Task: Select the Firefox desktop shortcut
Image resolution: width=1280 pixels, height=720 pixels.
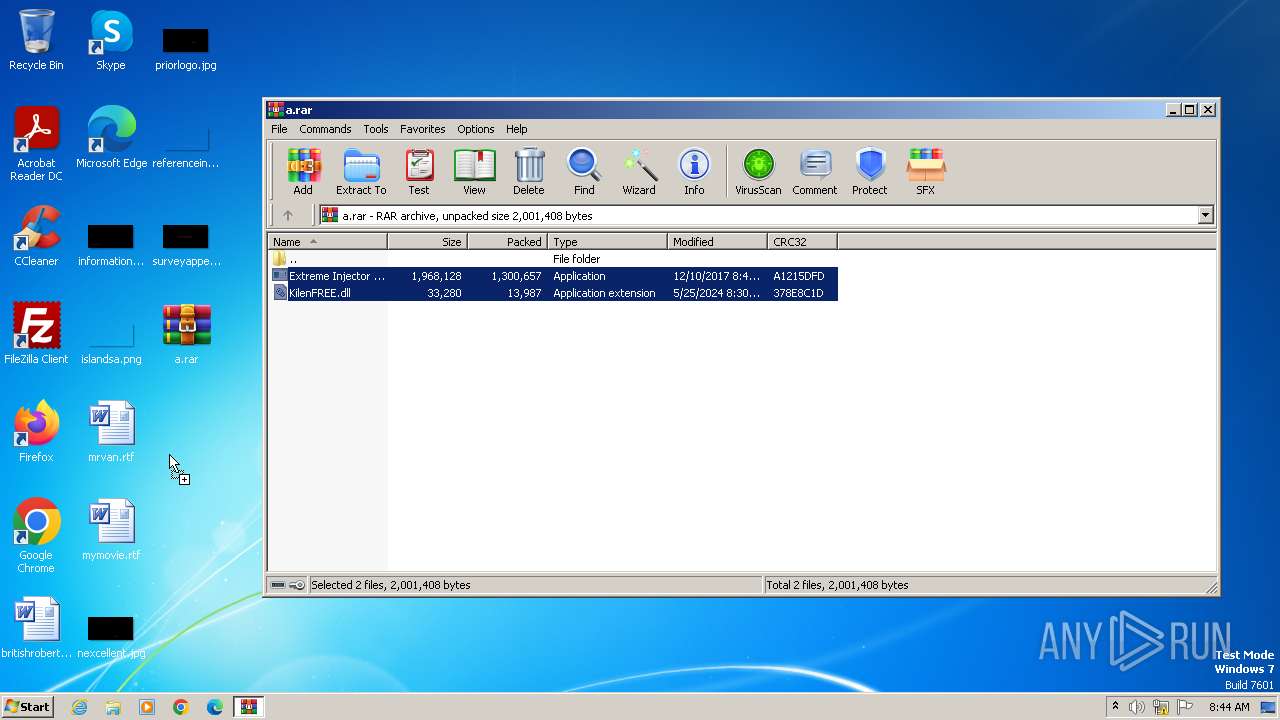Action: tap(36, 432)
